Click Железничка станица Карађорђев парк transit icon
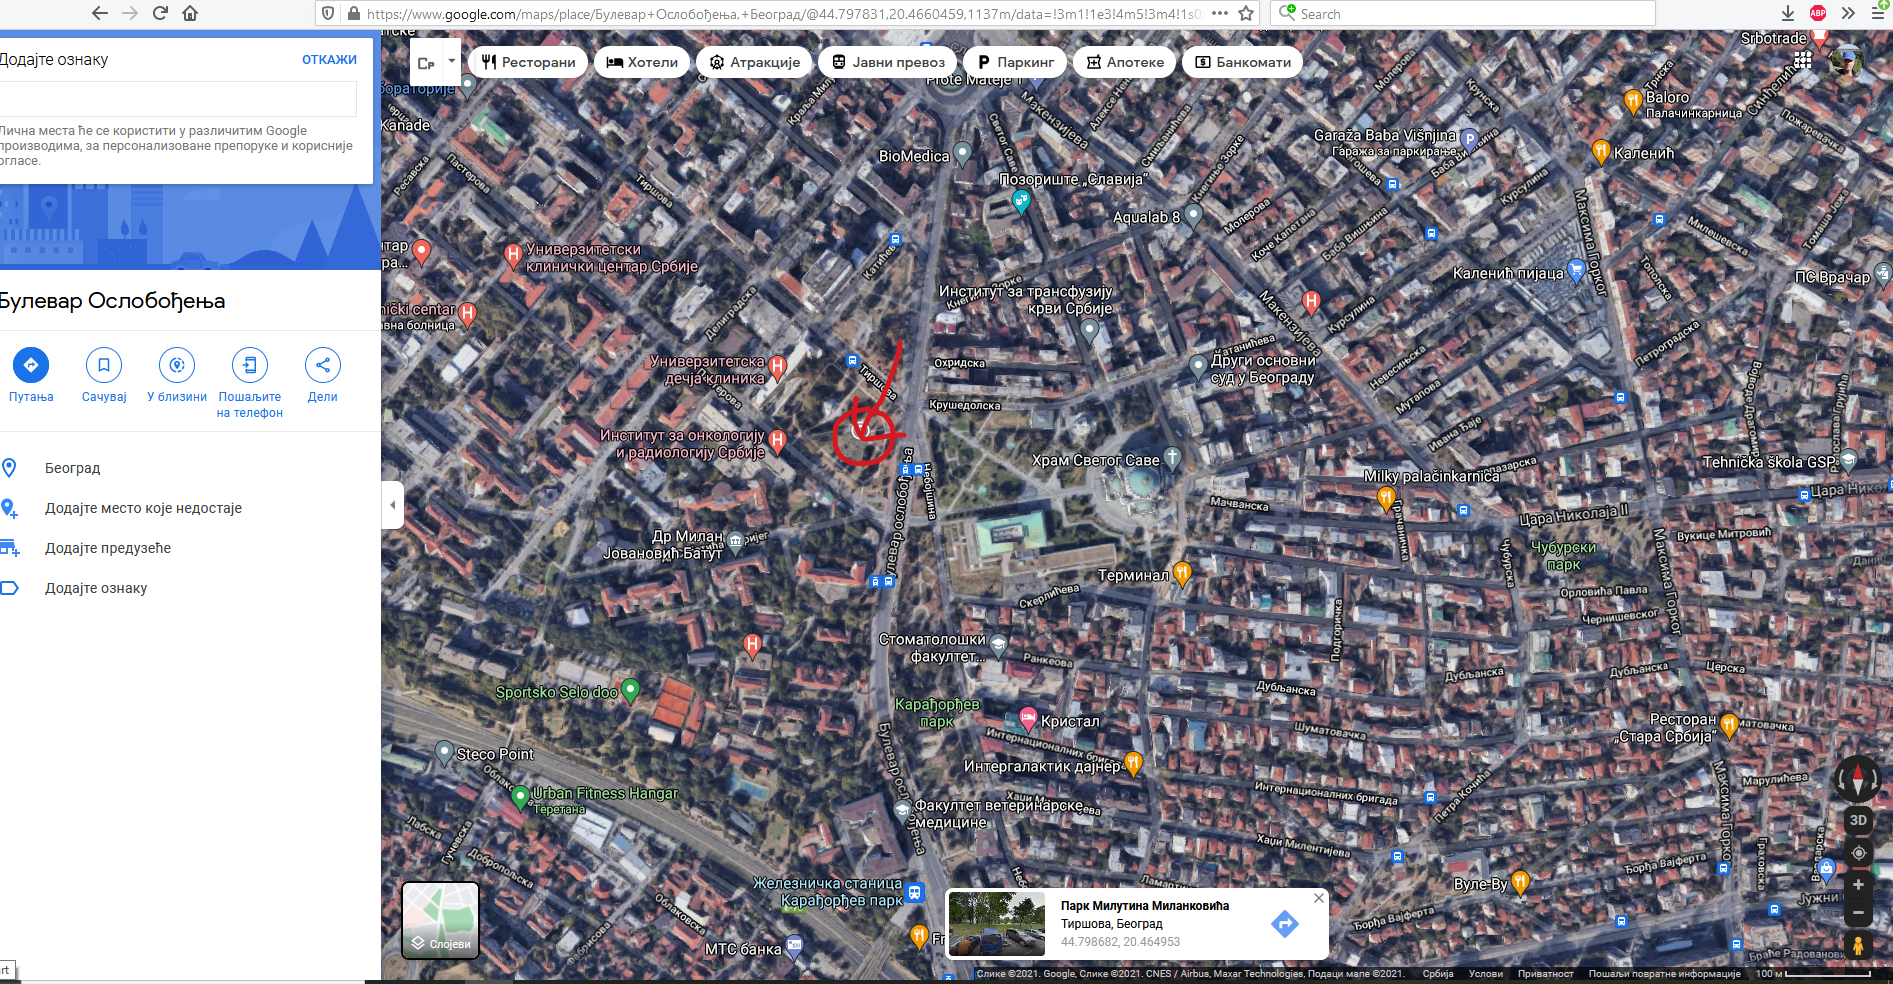Image resolution: width=1893 pixels, height=984 pixels. pos(914,892)
